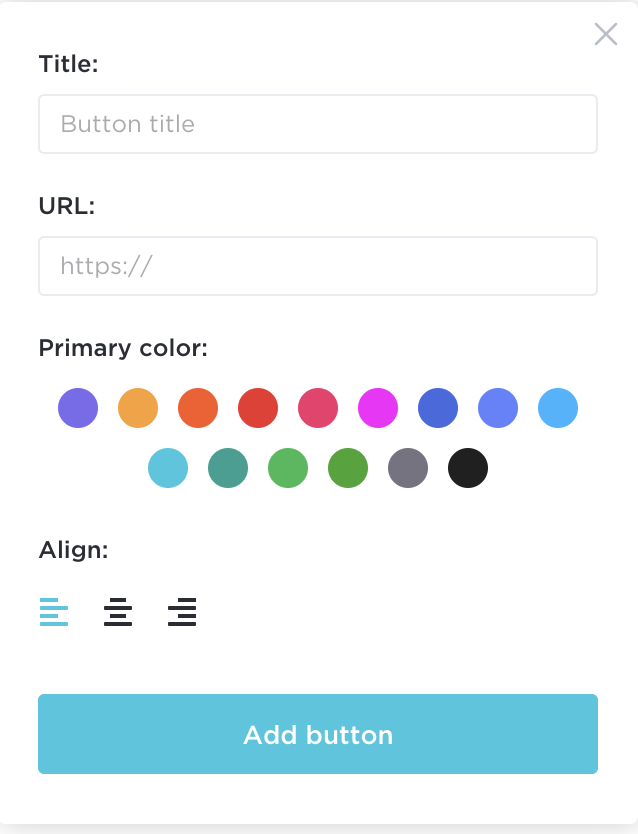Screen dimensions: 638x834
Task: Select center alignment icon
Action: click(x=118, y=612)
